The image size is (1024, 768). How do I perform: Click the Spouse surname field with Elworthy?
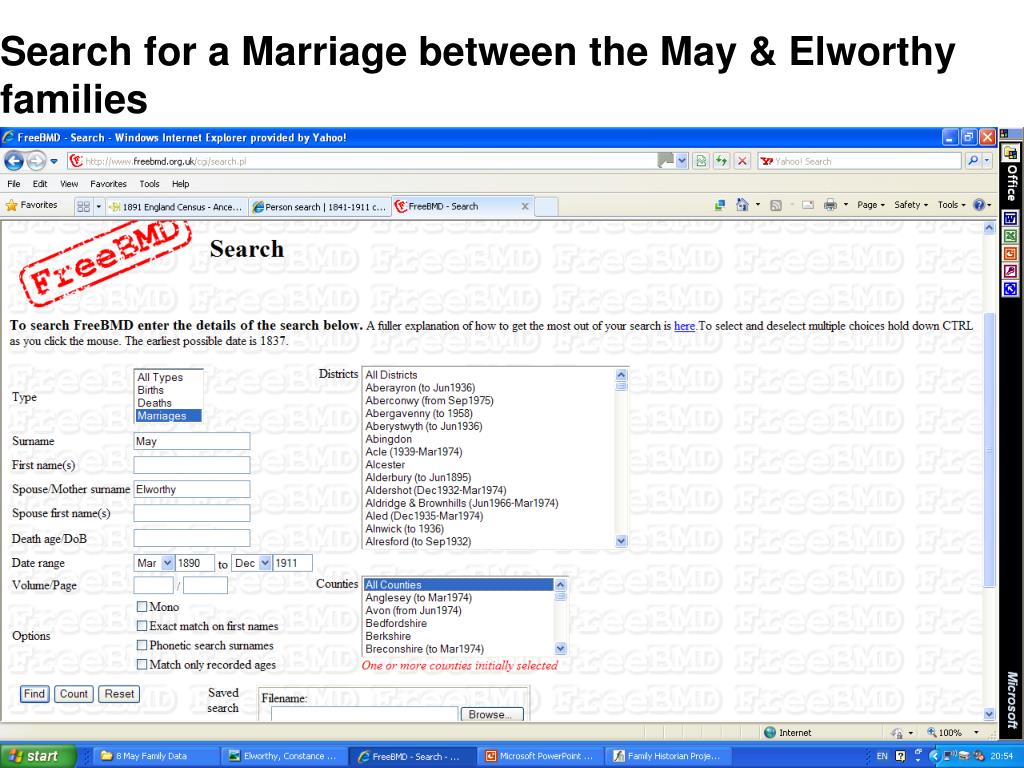tap(191, 489)
